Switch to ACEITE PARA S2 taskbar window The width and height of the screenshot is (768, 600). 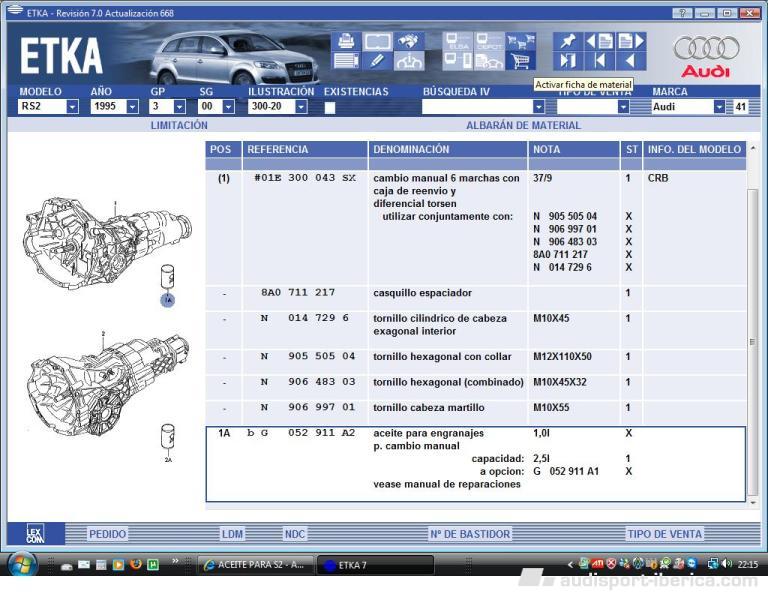pyautogui.click(x=255, y=565)
